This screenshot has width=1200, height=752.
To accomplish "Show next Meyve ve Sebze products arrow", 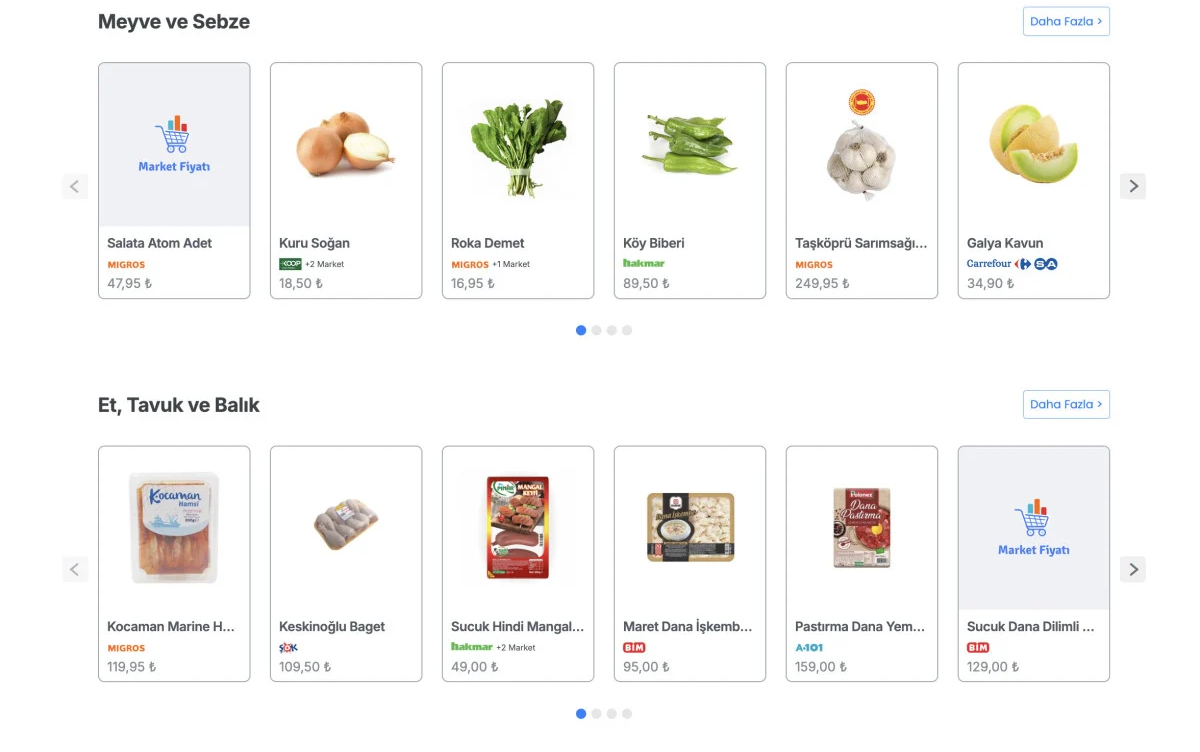I will pos(1133,186).
